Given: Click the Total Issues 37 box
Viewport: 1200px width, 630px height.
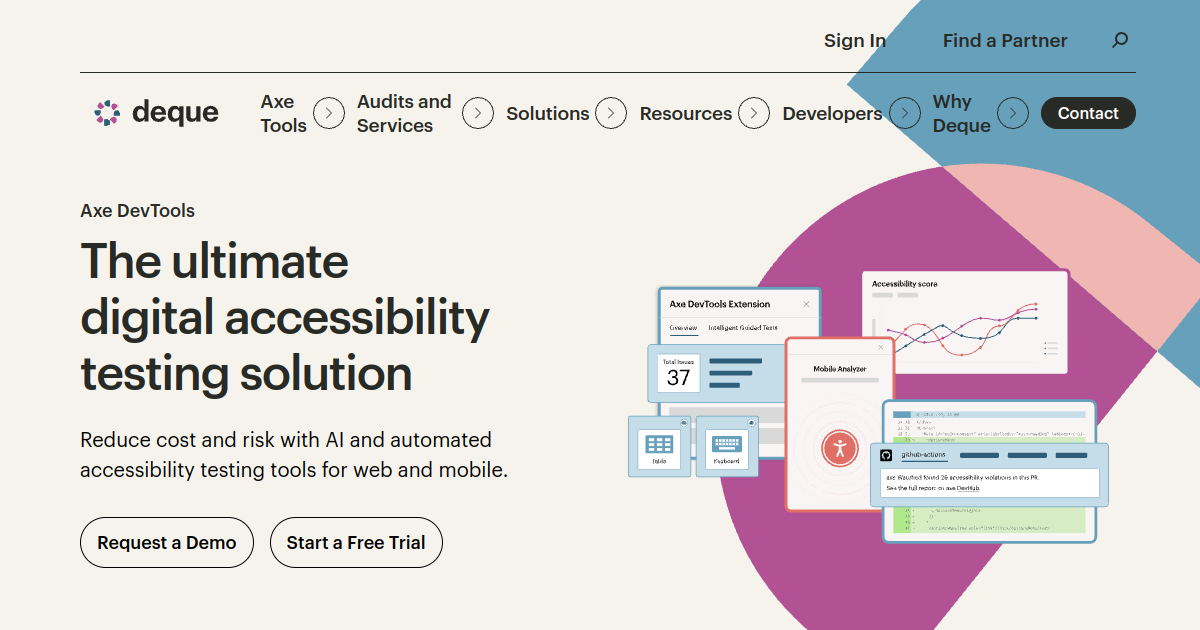Looking at the screenshot, I should coord(679,372).
